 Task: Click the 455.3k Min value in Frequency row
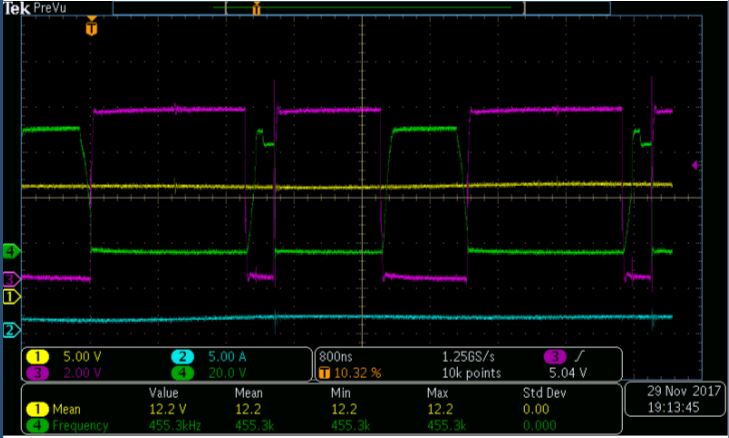click(350, 425)
